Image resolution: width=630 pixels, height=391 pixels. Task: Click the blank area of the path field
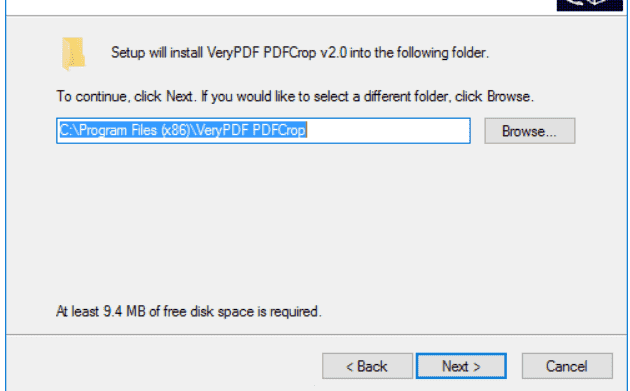coord(388,131)
